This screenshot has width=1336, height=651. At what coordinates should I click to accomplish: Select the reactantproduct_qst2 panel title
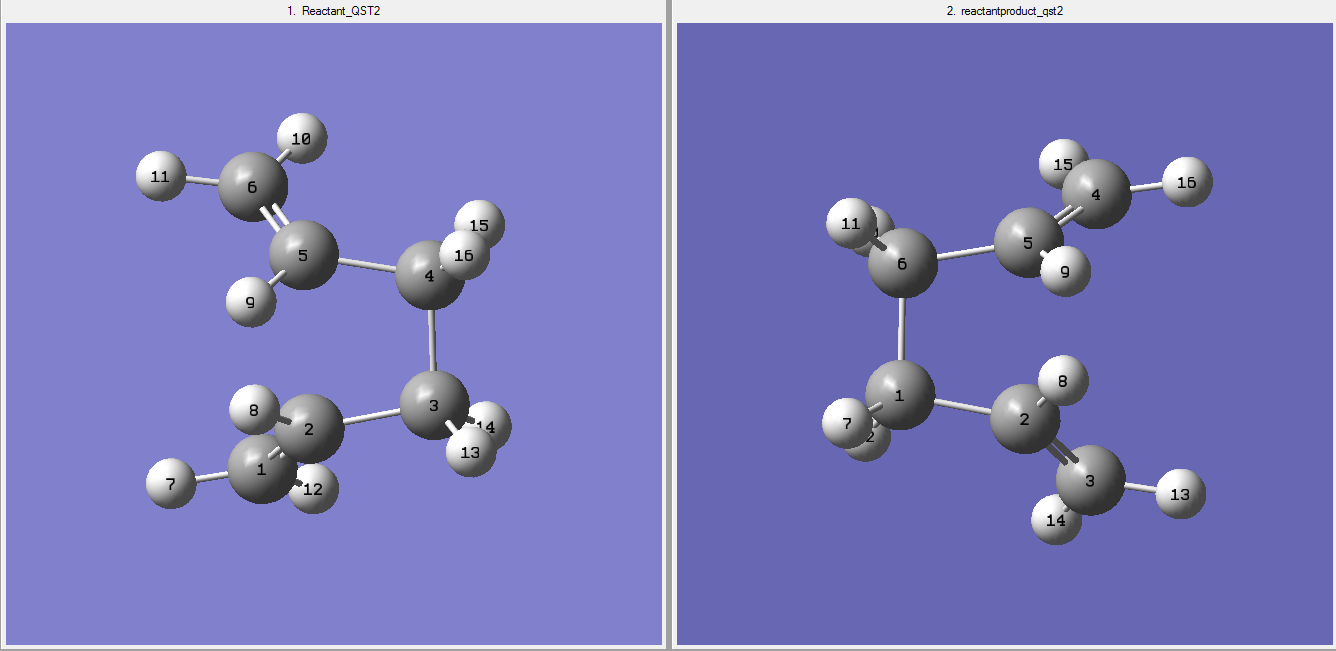1005,10
